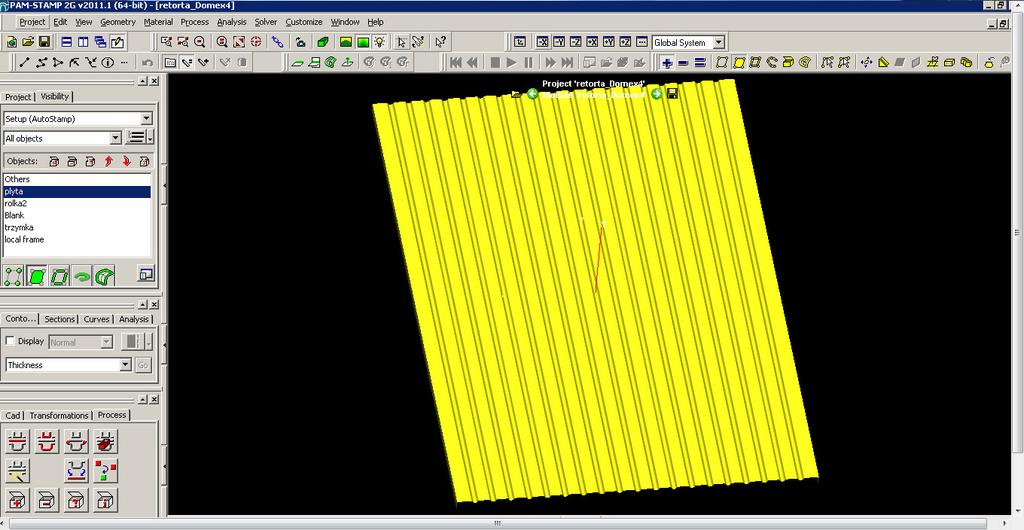Close the Objects panel with its X

pyautogui.click(x=154, y=81)
